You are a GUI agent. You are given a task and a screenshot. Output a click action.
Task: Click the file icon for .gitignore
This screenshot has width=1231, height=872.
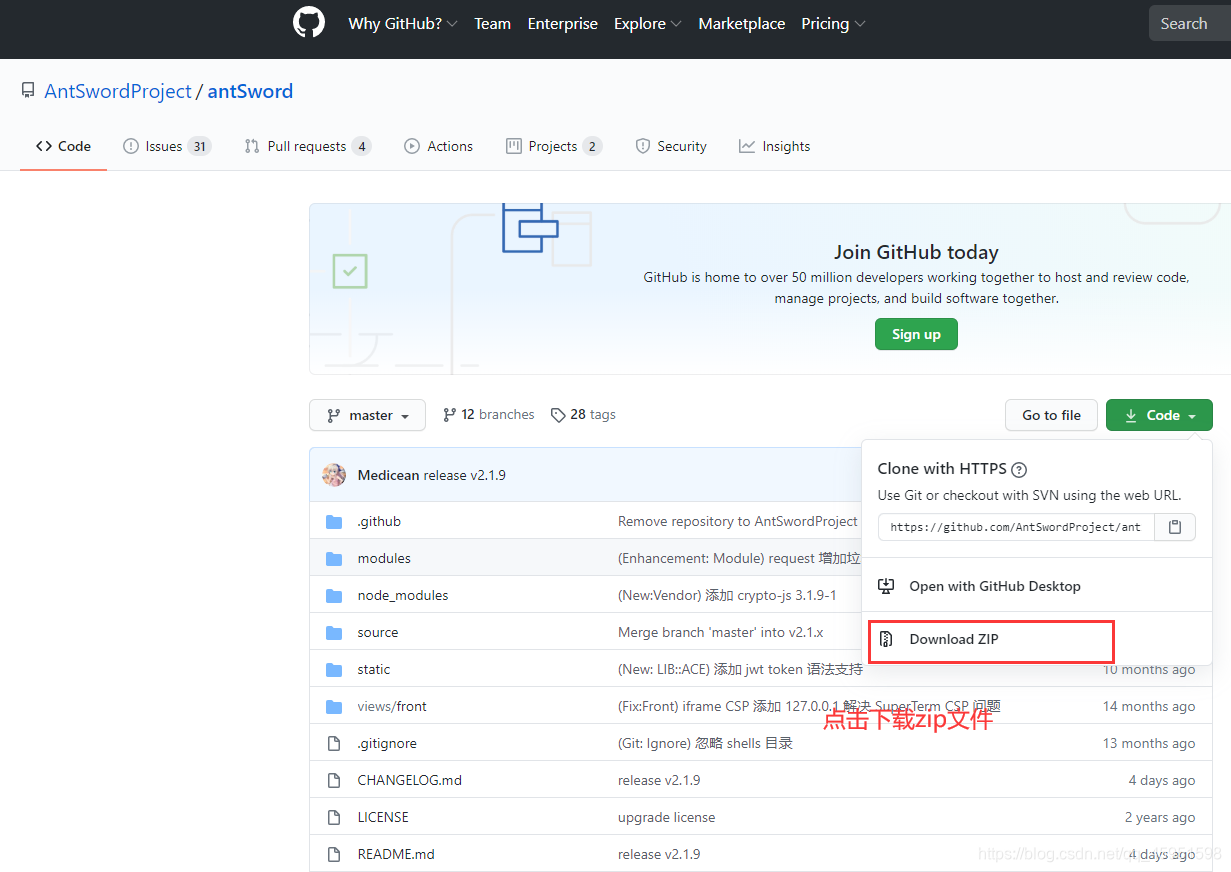(x=334, y=743)
